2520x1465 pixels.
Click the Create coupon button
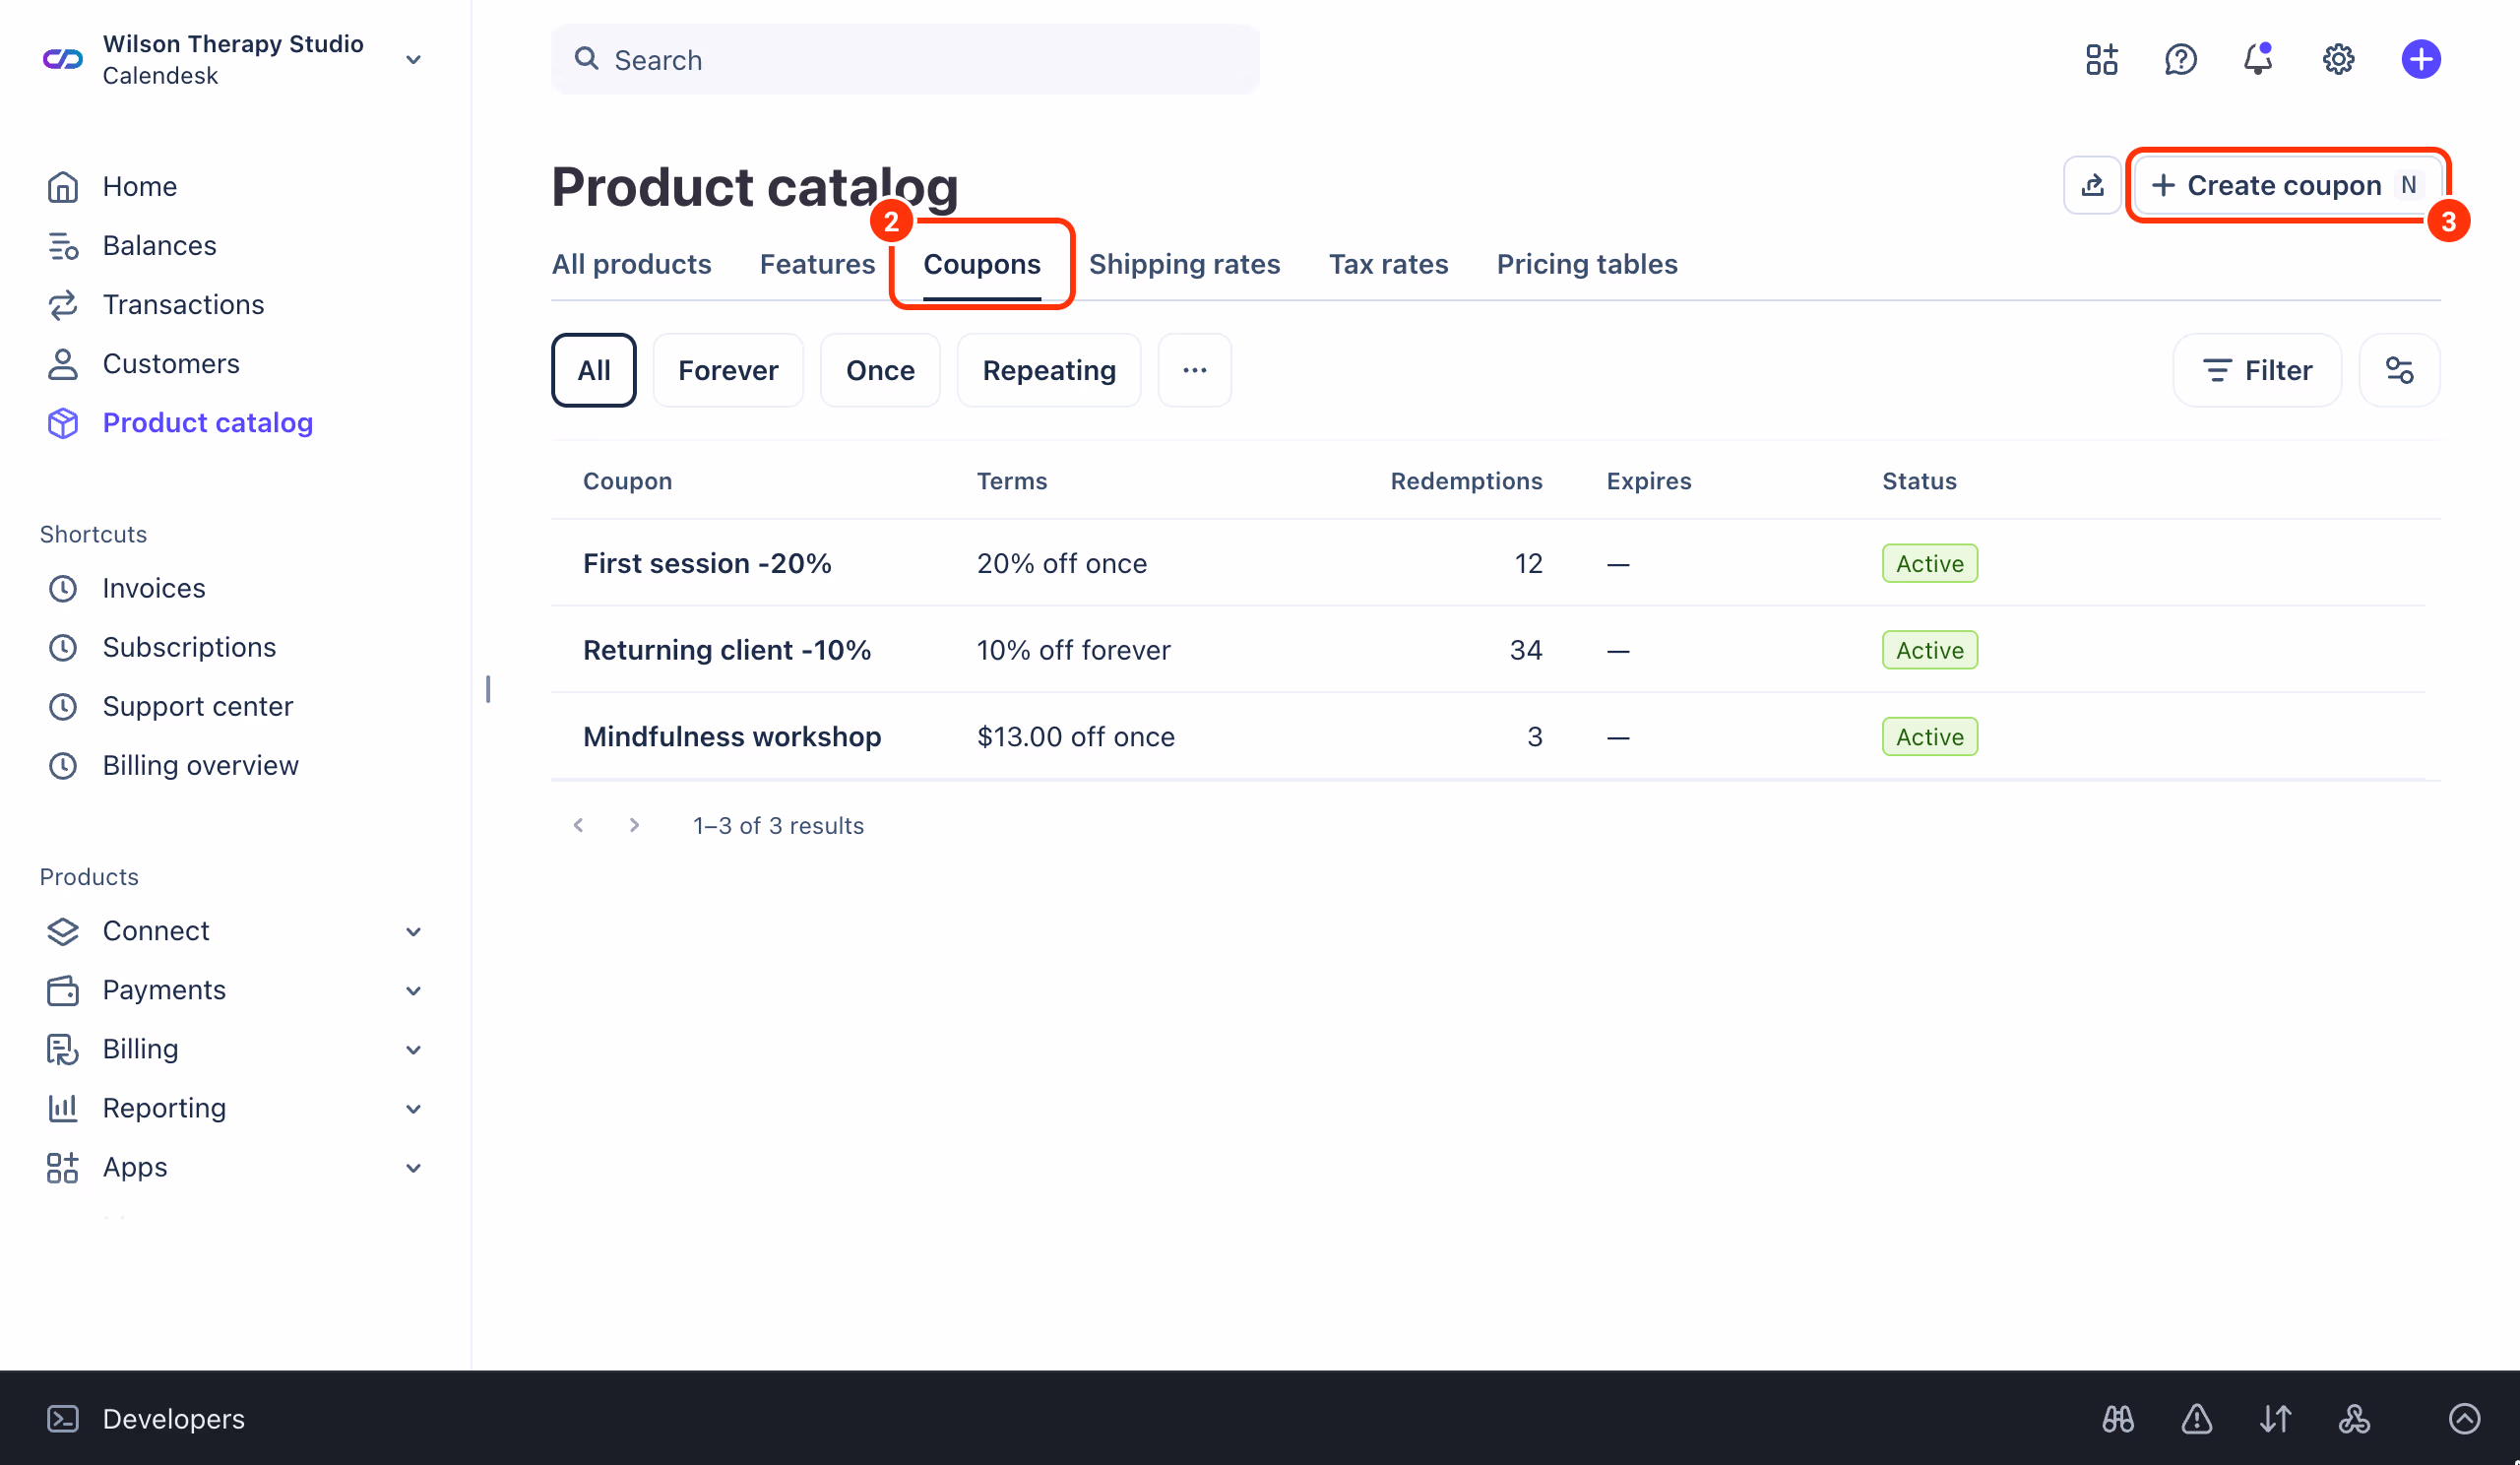[x=2287, y=185]
